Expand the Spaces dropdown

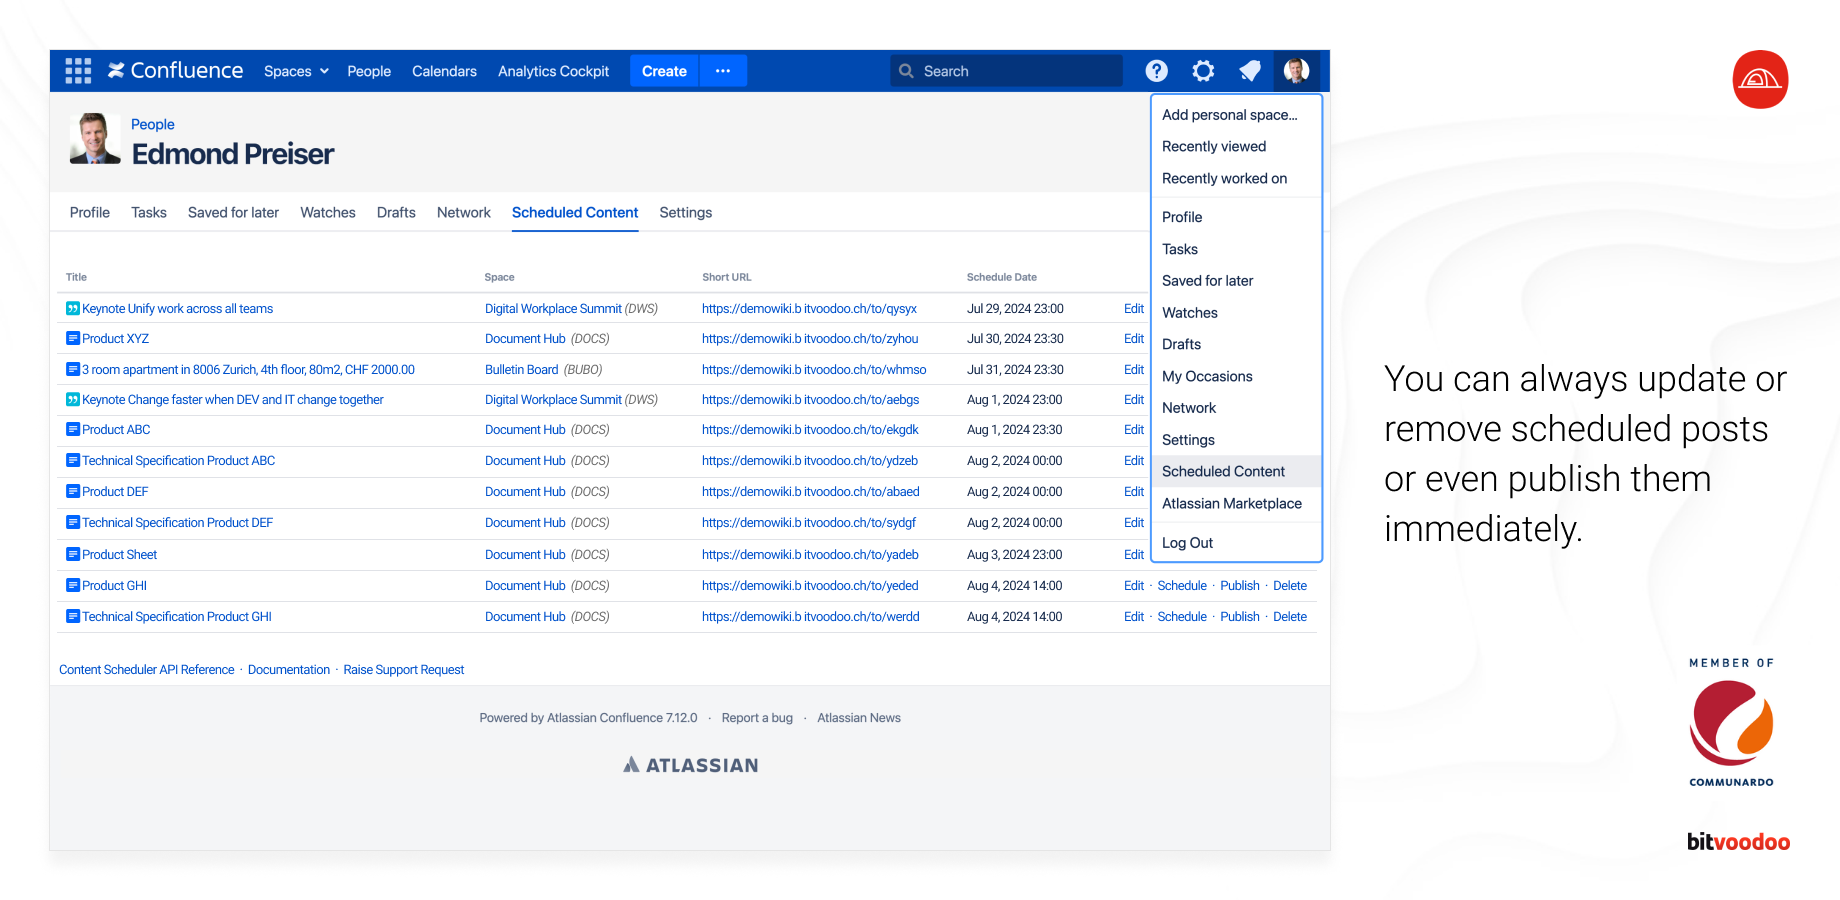point(296,71)
